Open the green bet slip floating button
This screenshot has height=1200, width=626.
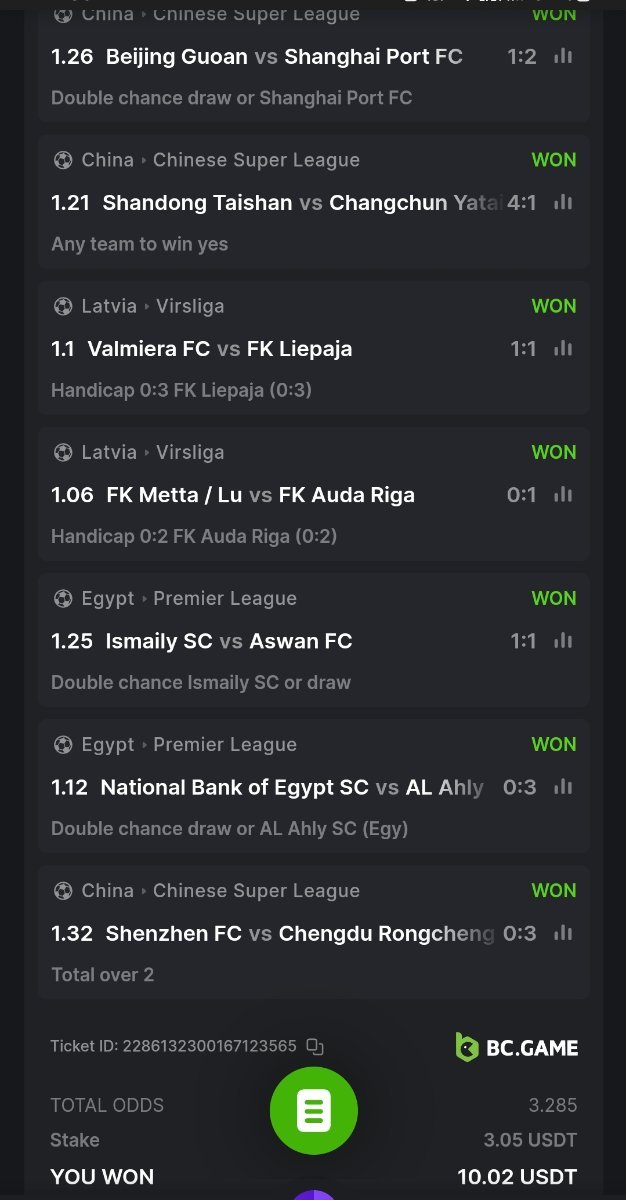(x=314, y=1111)
